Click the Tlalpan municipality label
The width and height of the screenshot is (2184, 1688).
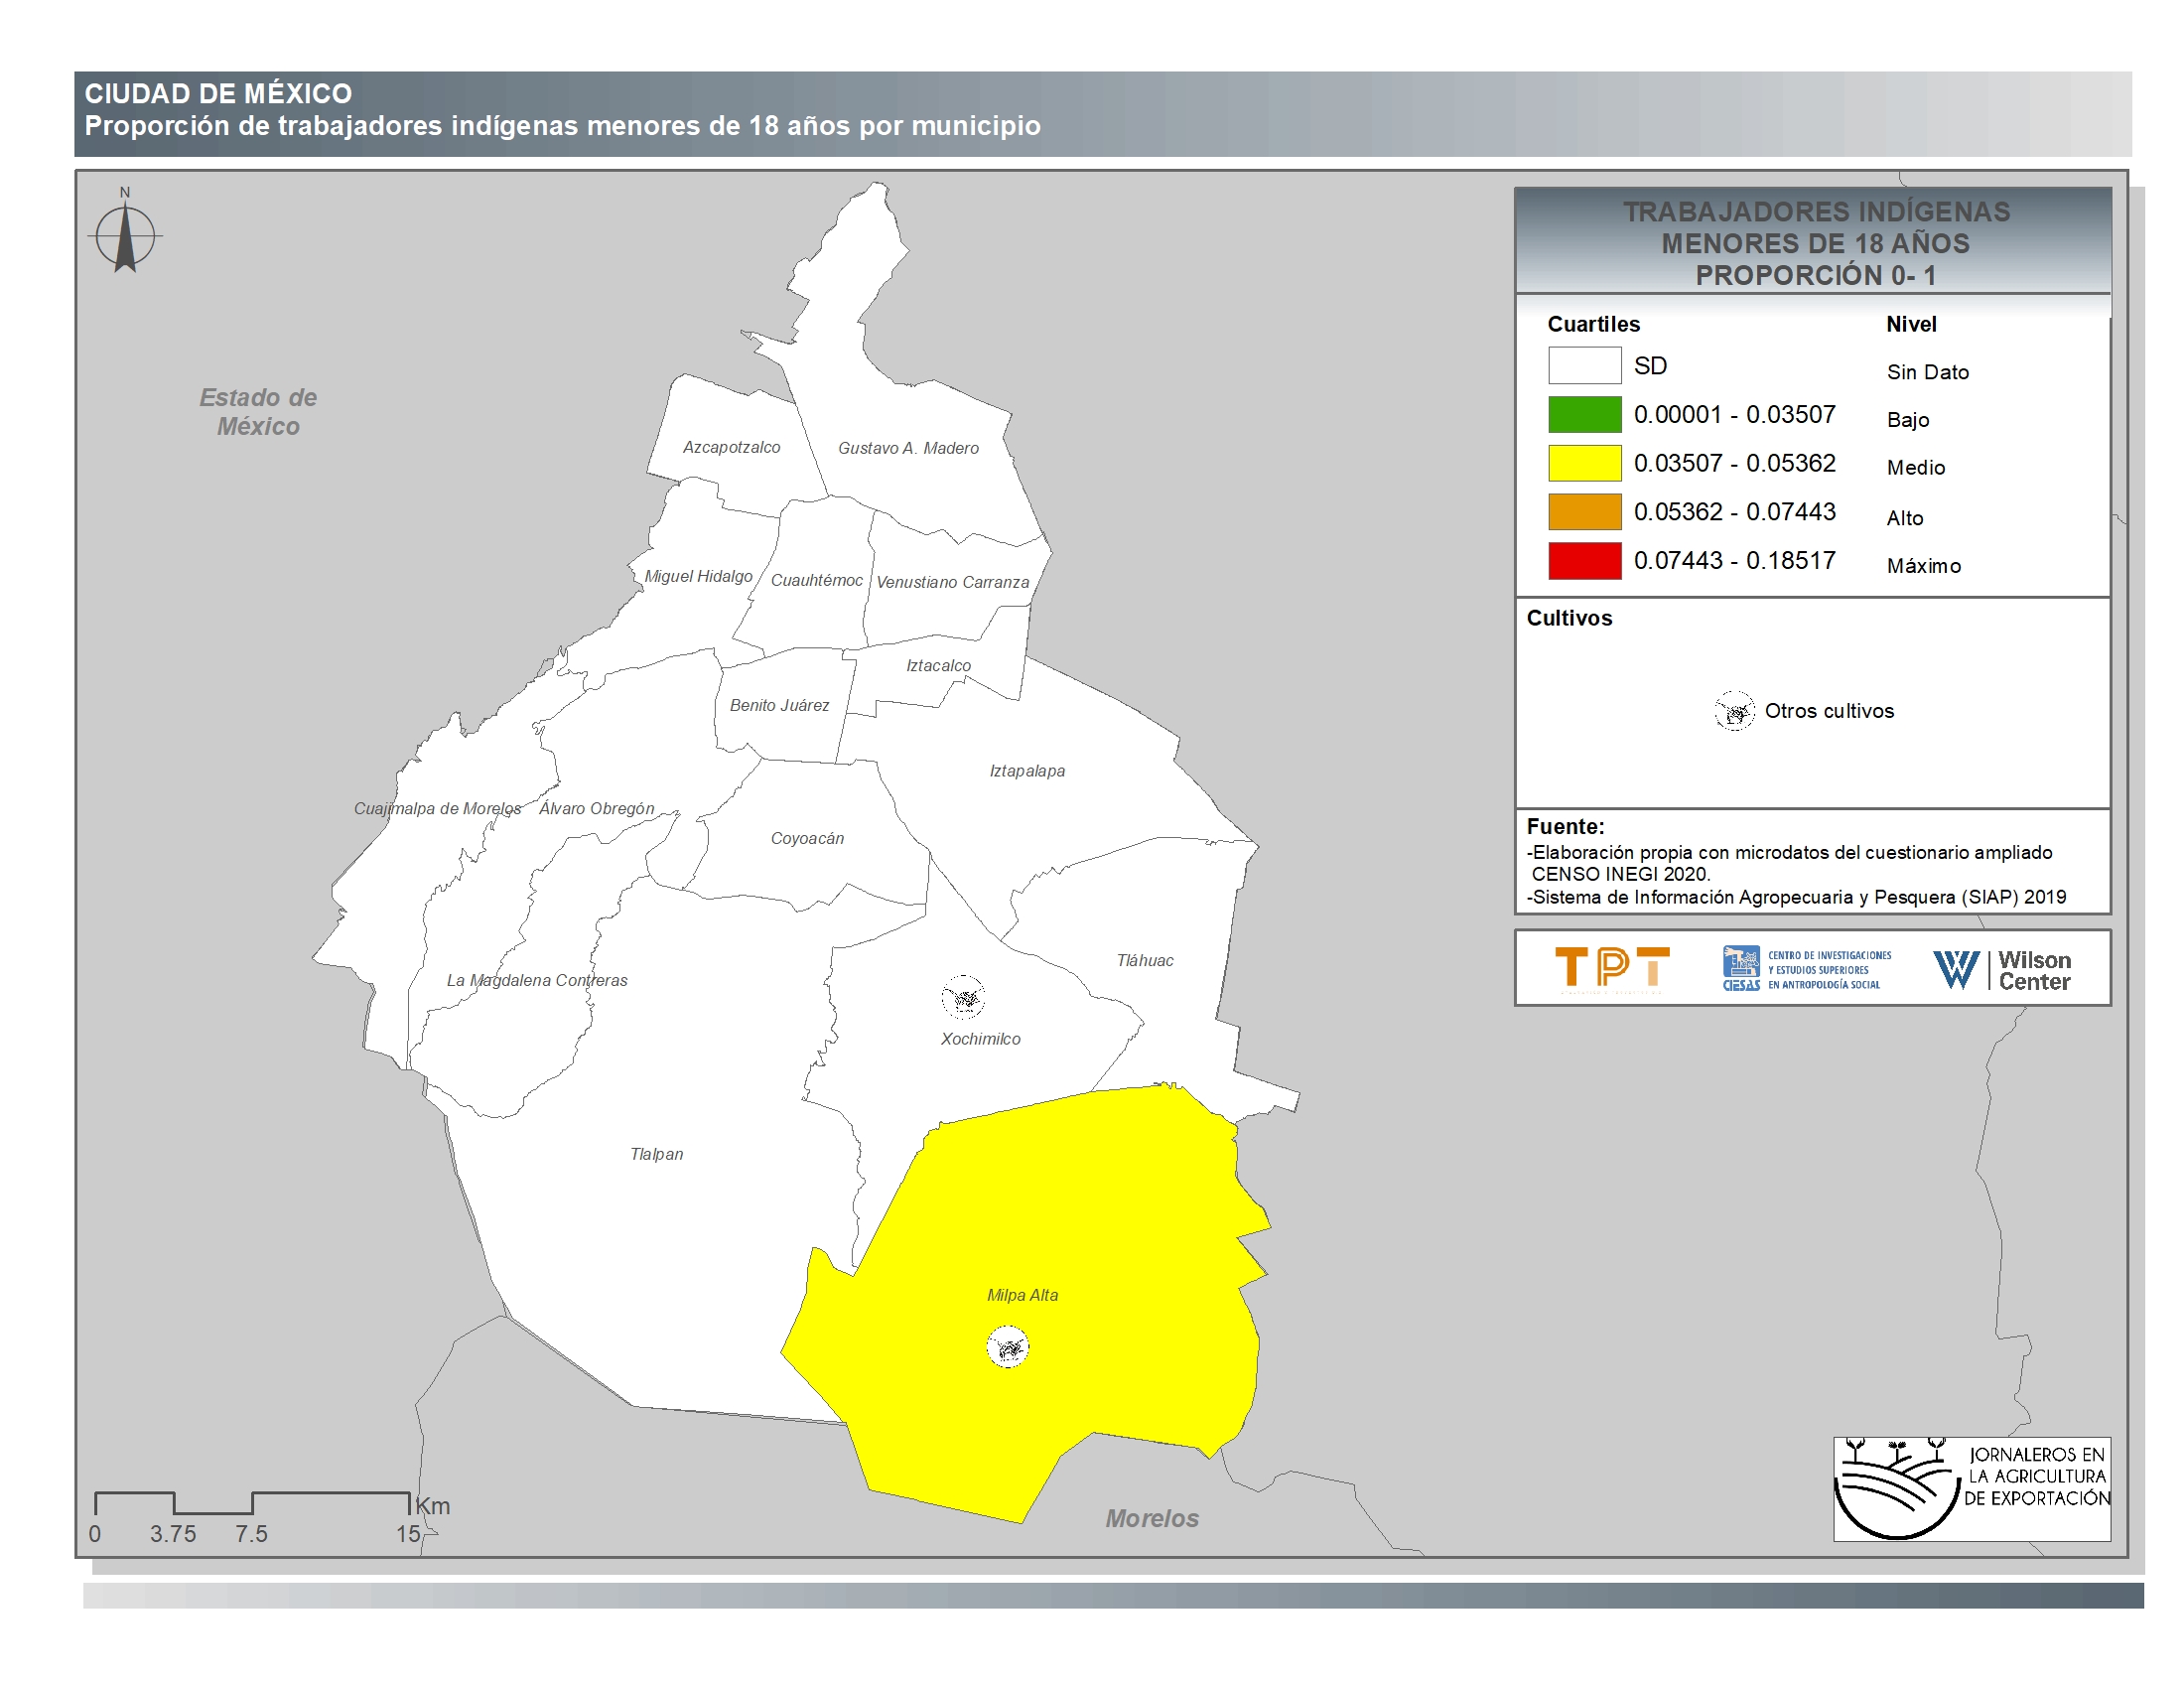657,1154
